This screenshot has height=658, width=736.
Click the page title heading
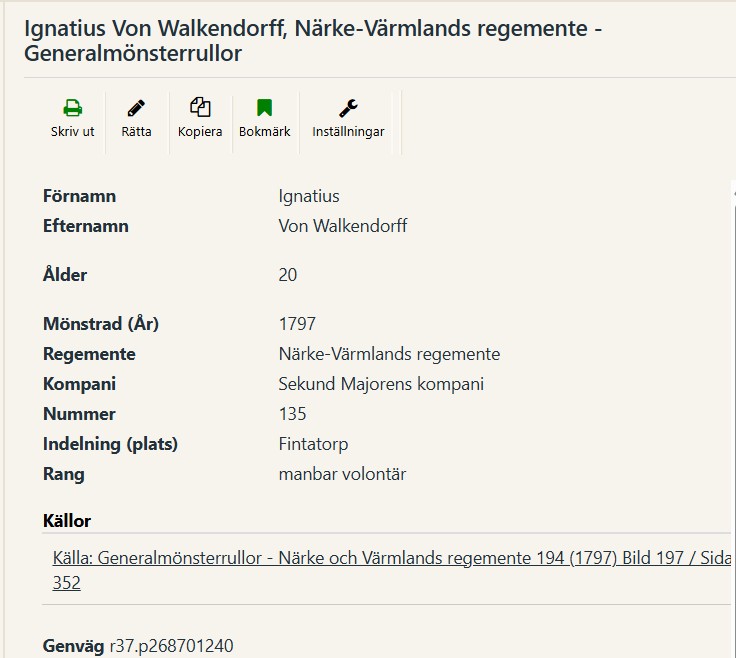pos(312,40)
